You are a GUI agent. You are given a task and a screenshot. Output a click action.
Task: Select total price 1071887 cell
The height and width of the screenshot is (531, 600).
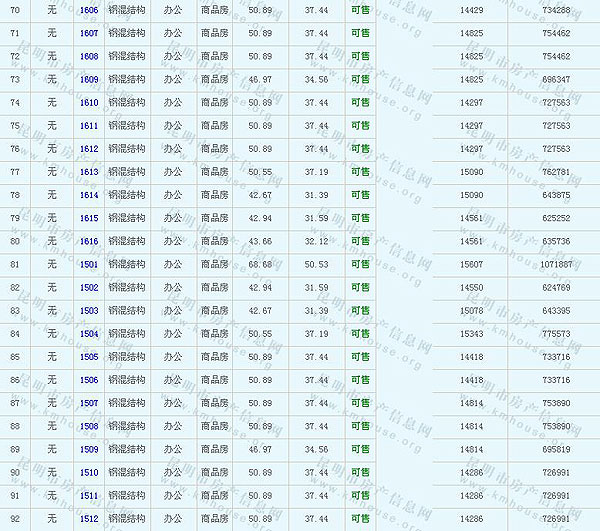click(x=556, y=265)
